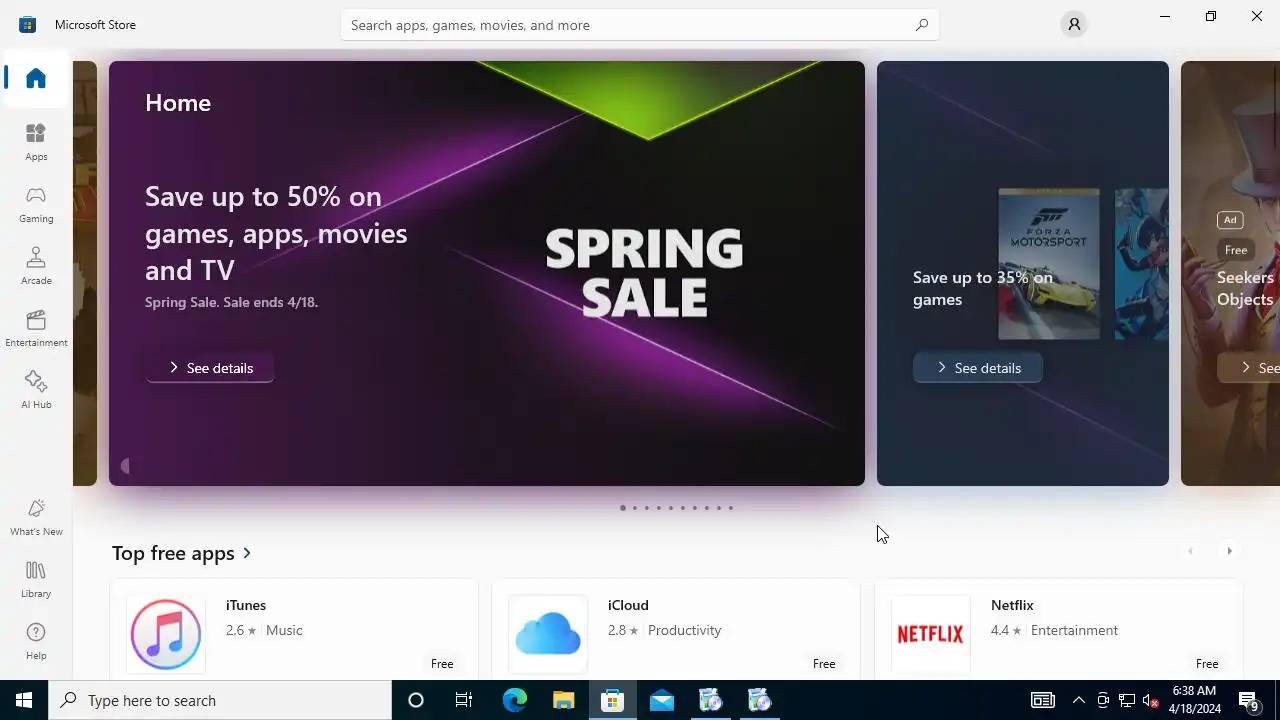Image resolution: width=1280 pixels, height=720 pixels.
Task: Click the user profile account icon
Action: pos(1074,24)
